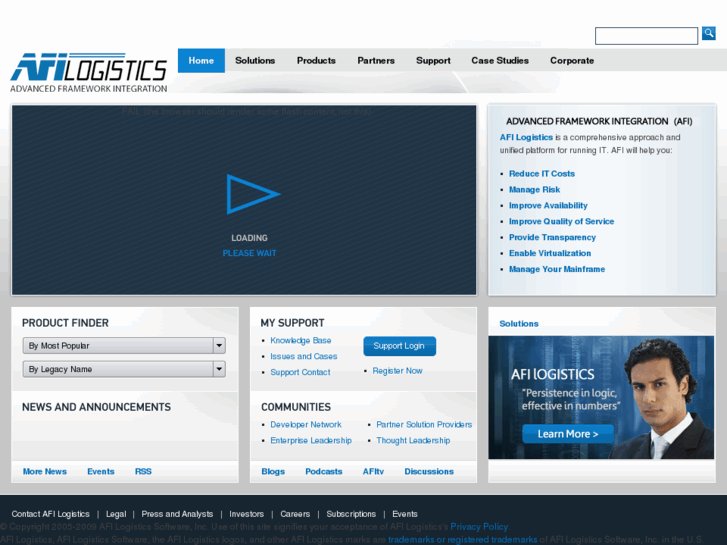Open the Corporate menu

572,61
